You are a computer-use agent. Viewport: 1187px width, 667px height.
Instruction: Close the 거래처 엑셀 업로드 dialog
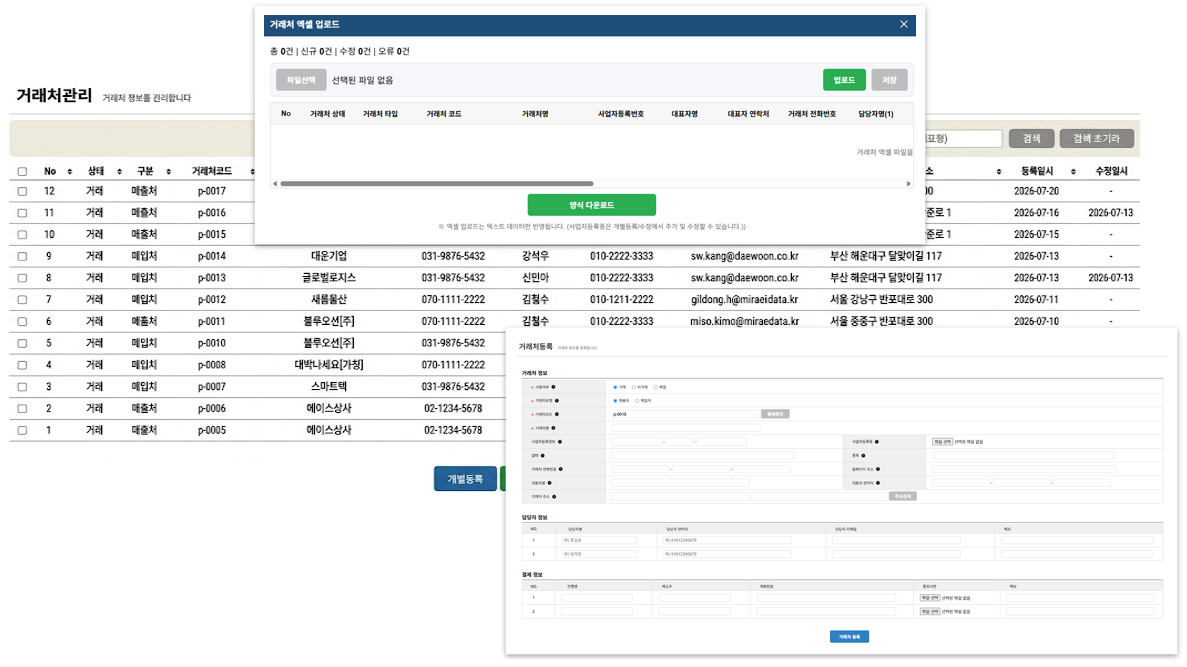[x=904, y=24]
